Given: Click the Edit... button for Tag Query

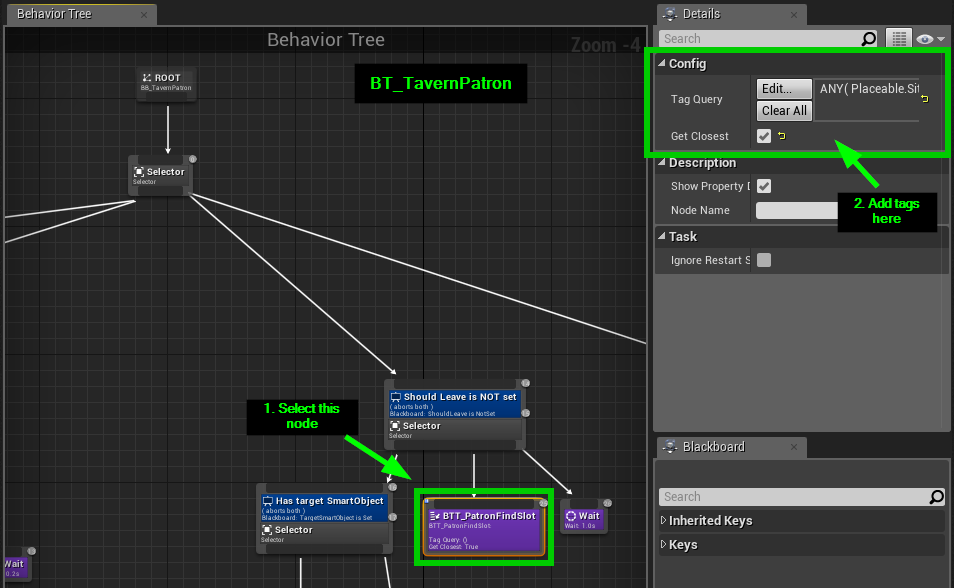Looking at the screenshot, I should tap(784, 88).
